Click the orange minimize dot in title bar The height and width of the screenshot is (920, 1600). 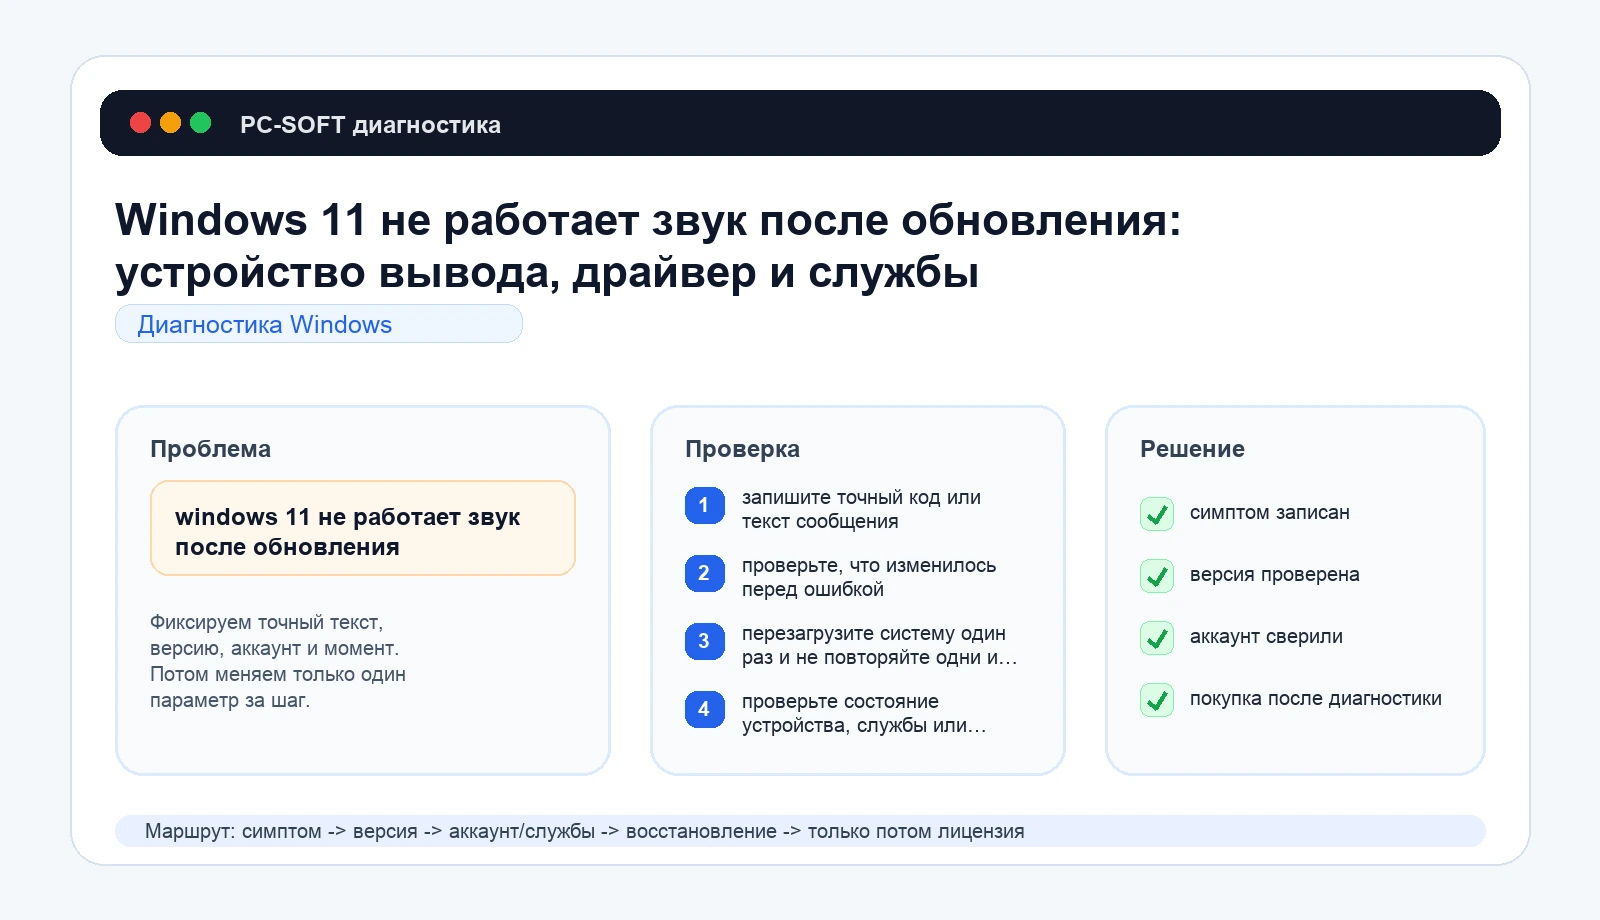click(171, 123)
